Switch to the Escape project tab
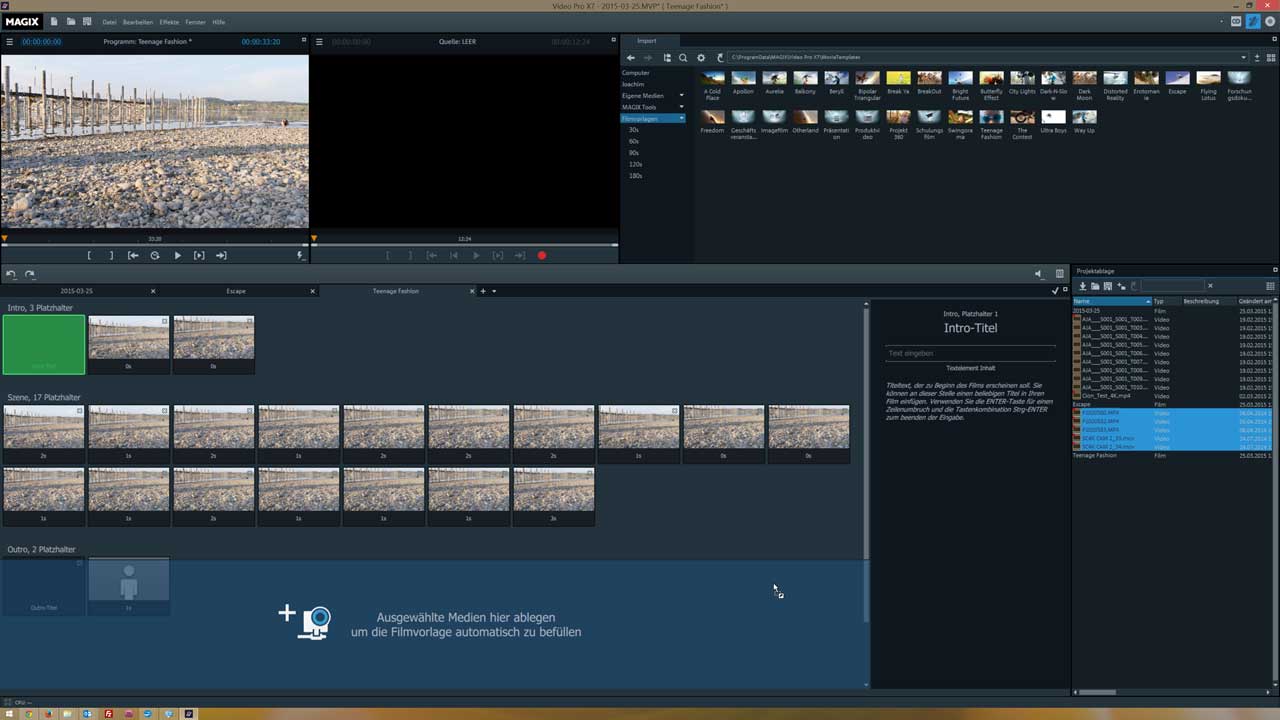Screen dimensions: 1280x720 coord(236,291)
